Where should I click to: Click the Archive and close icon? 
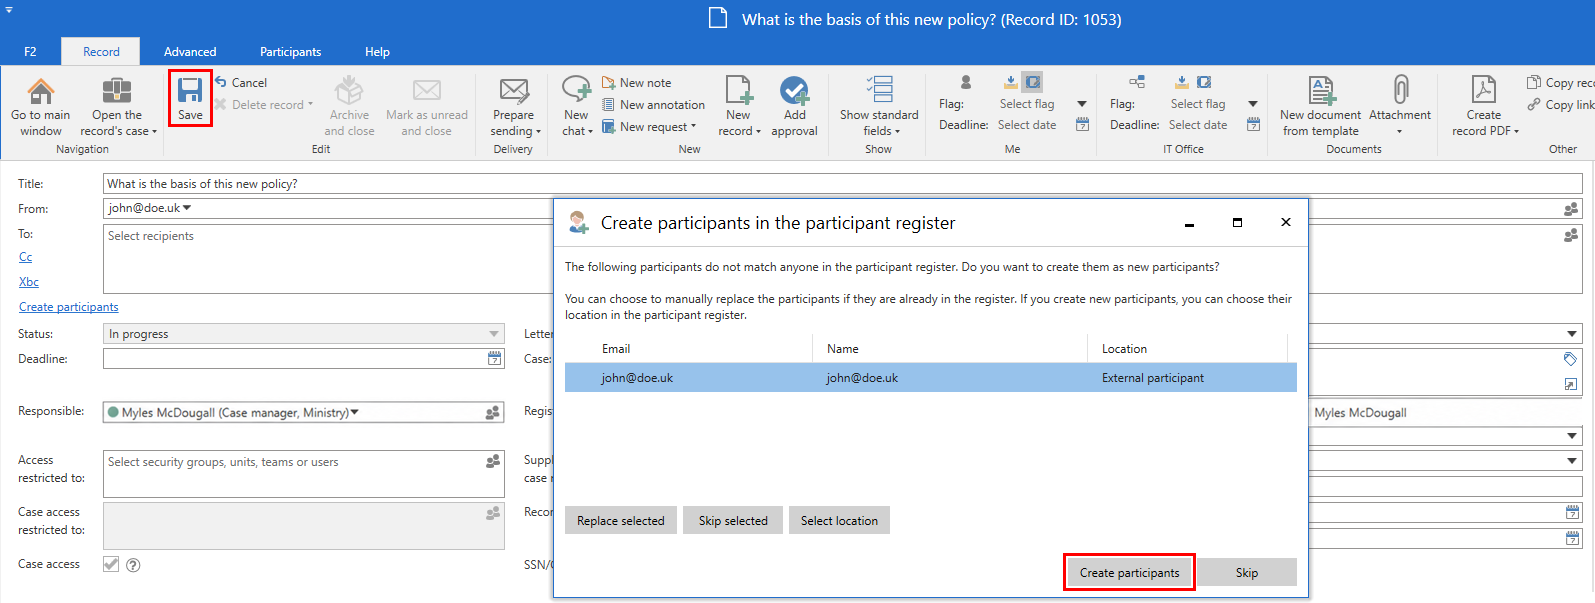tap(349, 91)
